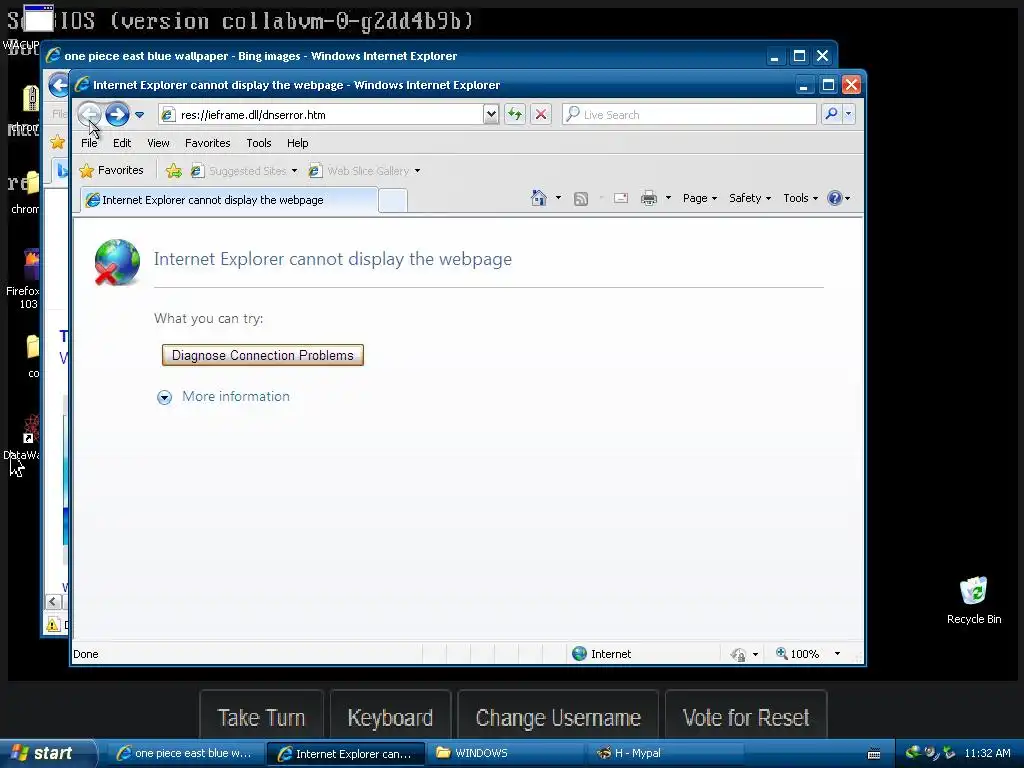Screen dimensions: 1024x768
Task: Click the 'Done' status bar text
Action: (86, 654)
